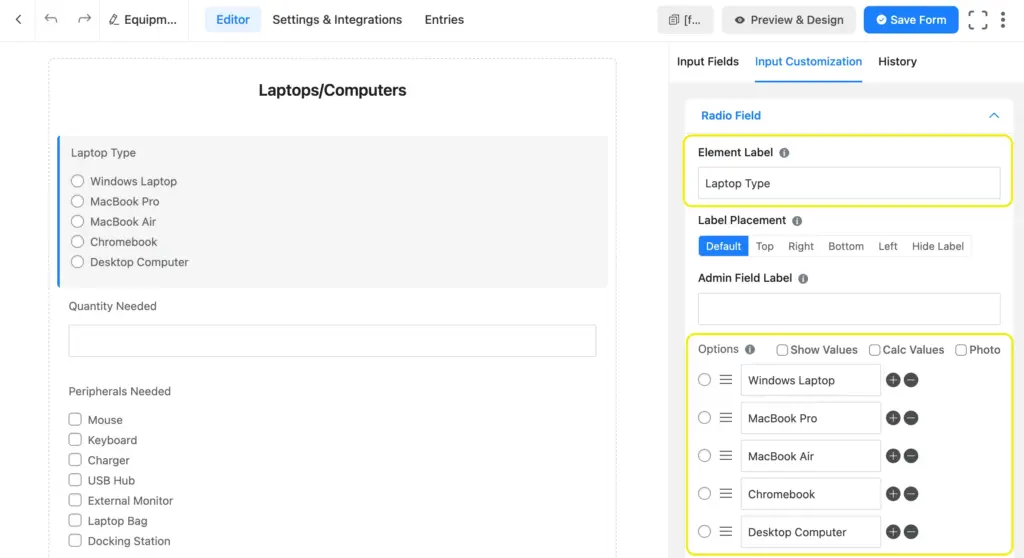Viewport: 1024px width, 558px height.
Task: Check the Docking Station peripheral box
Action: coord(75,541)
